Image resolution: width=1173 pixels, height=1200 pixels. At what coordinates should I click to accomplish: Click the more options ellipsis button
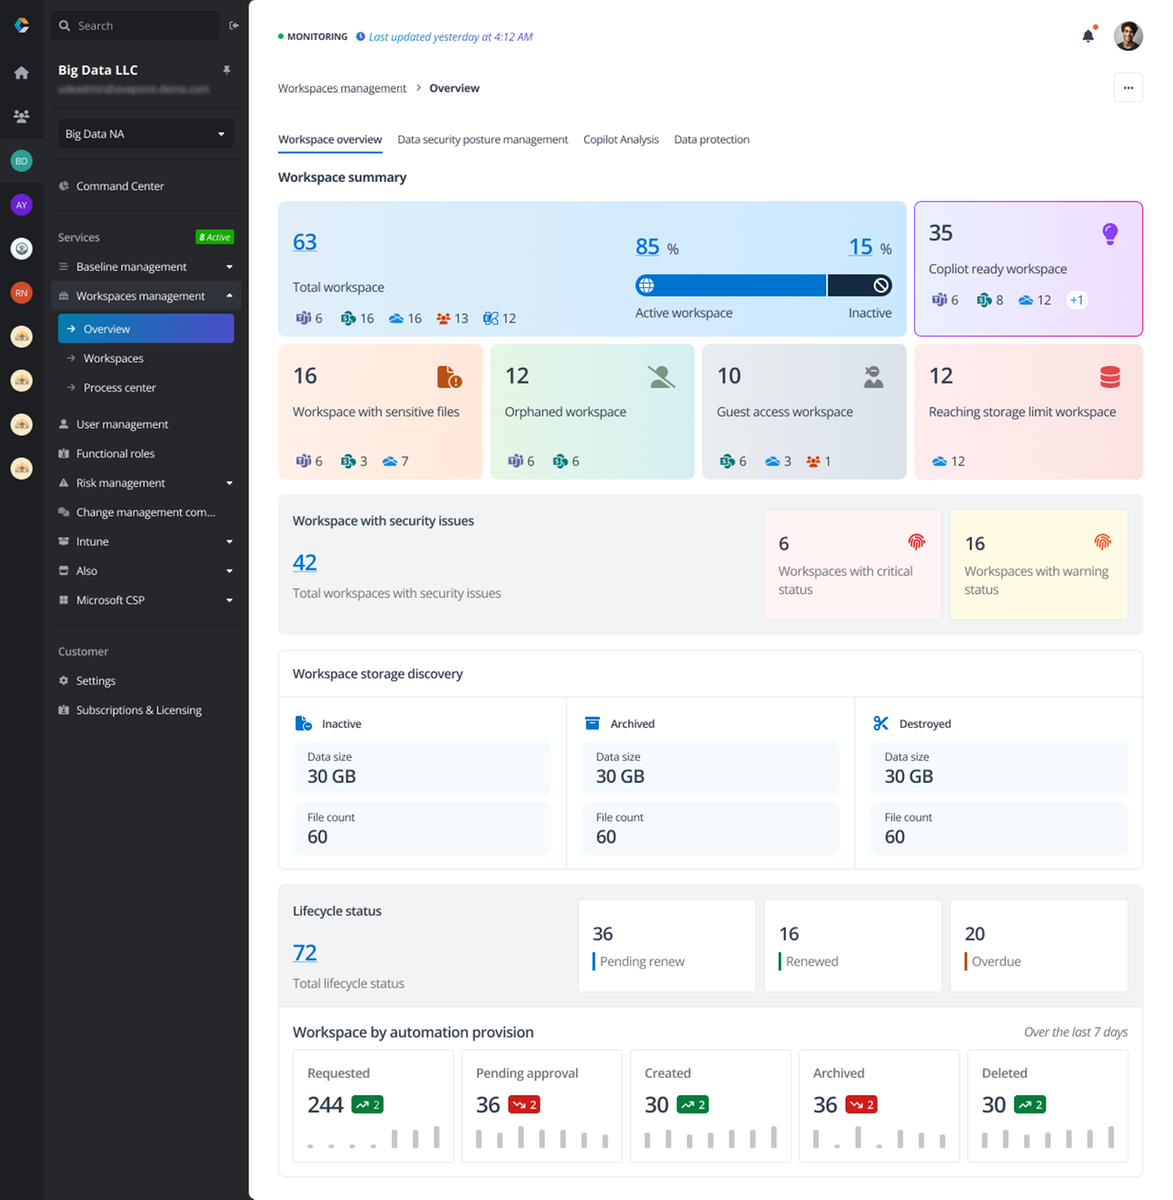tap(1128, 88)
